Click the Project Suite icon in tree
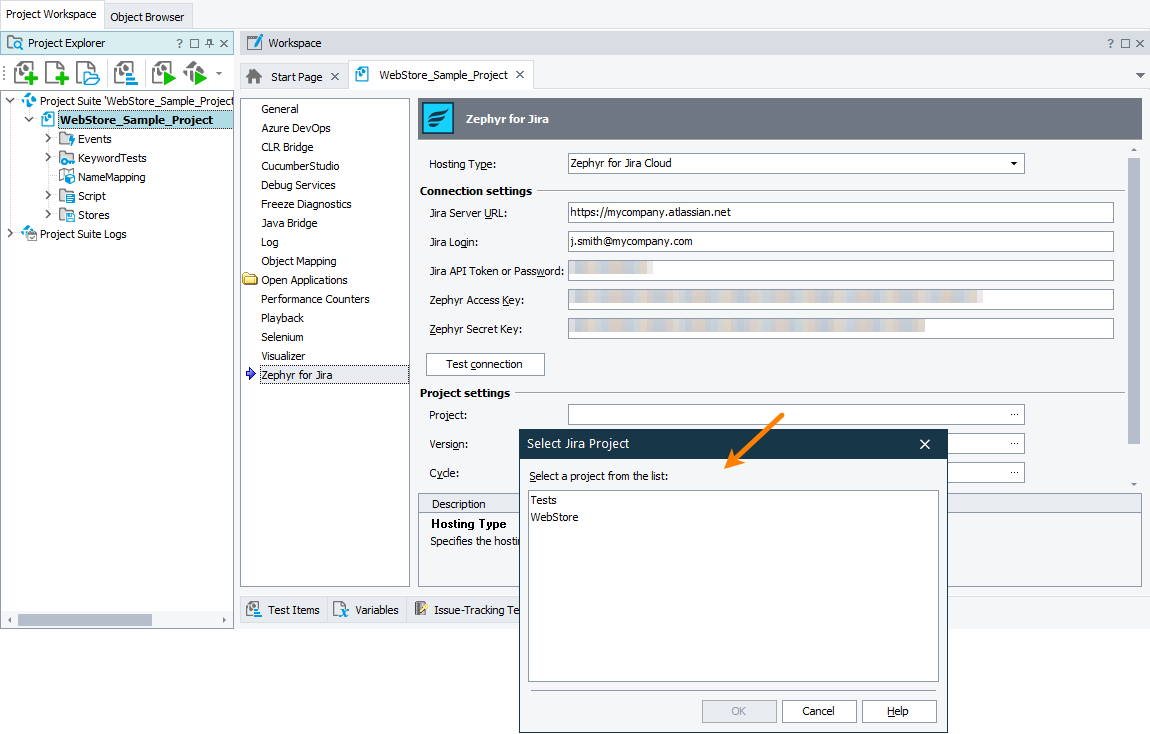The image size is (1150, 734). tap(29, 100)
